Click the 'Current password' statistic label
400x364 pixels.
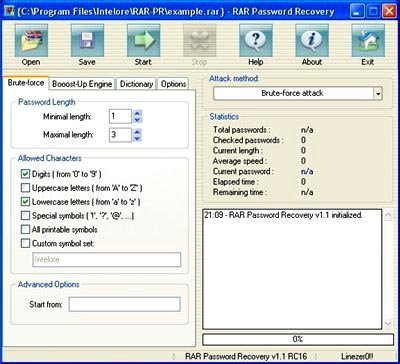(243, 172)
